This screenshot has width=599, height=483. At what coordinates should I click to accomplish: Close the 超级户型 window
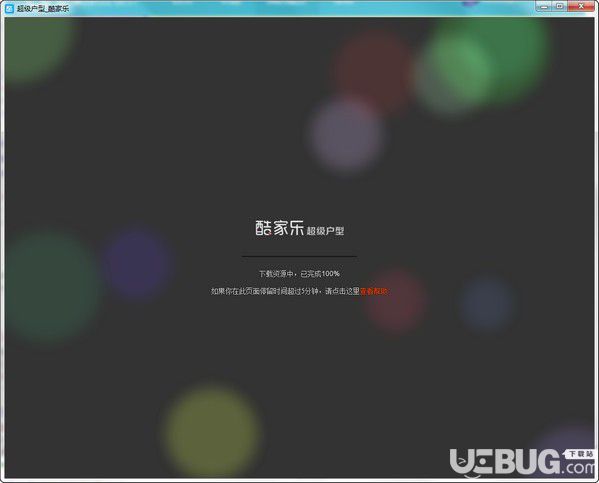[x=581, y=6]
